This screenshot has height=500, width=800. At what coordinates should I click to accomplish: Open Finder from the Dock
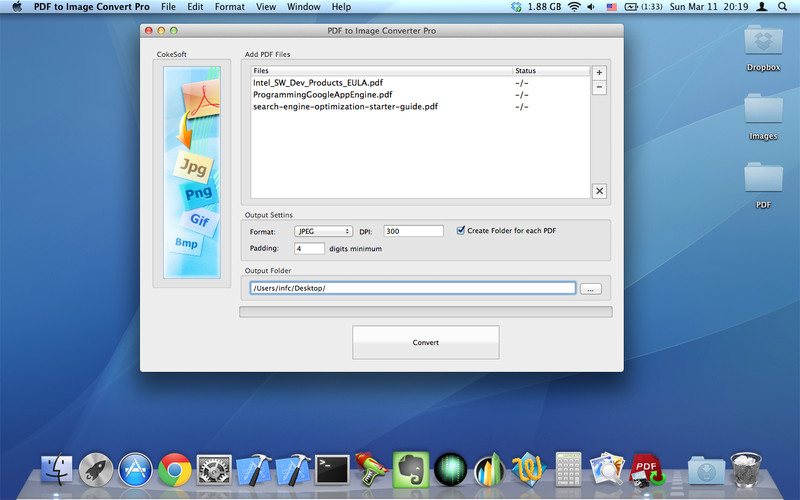[57, 469]
